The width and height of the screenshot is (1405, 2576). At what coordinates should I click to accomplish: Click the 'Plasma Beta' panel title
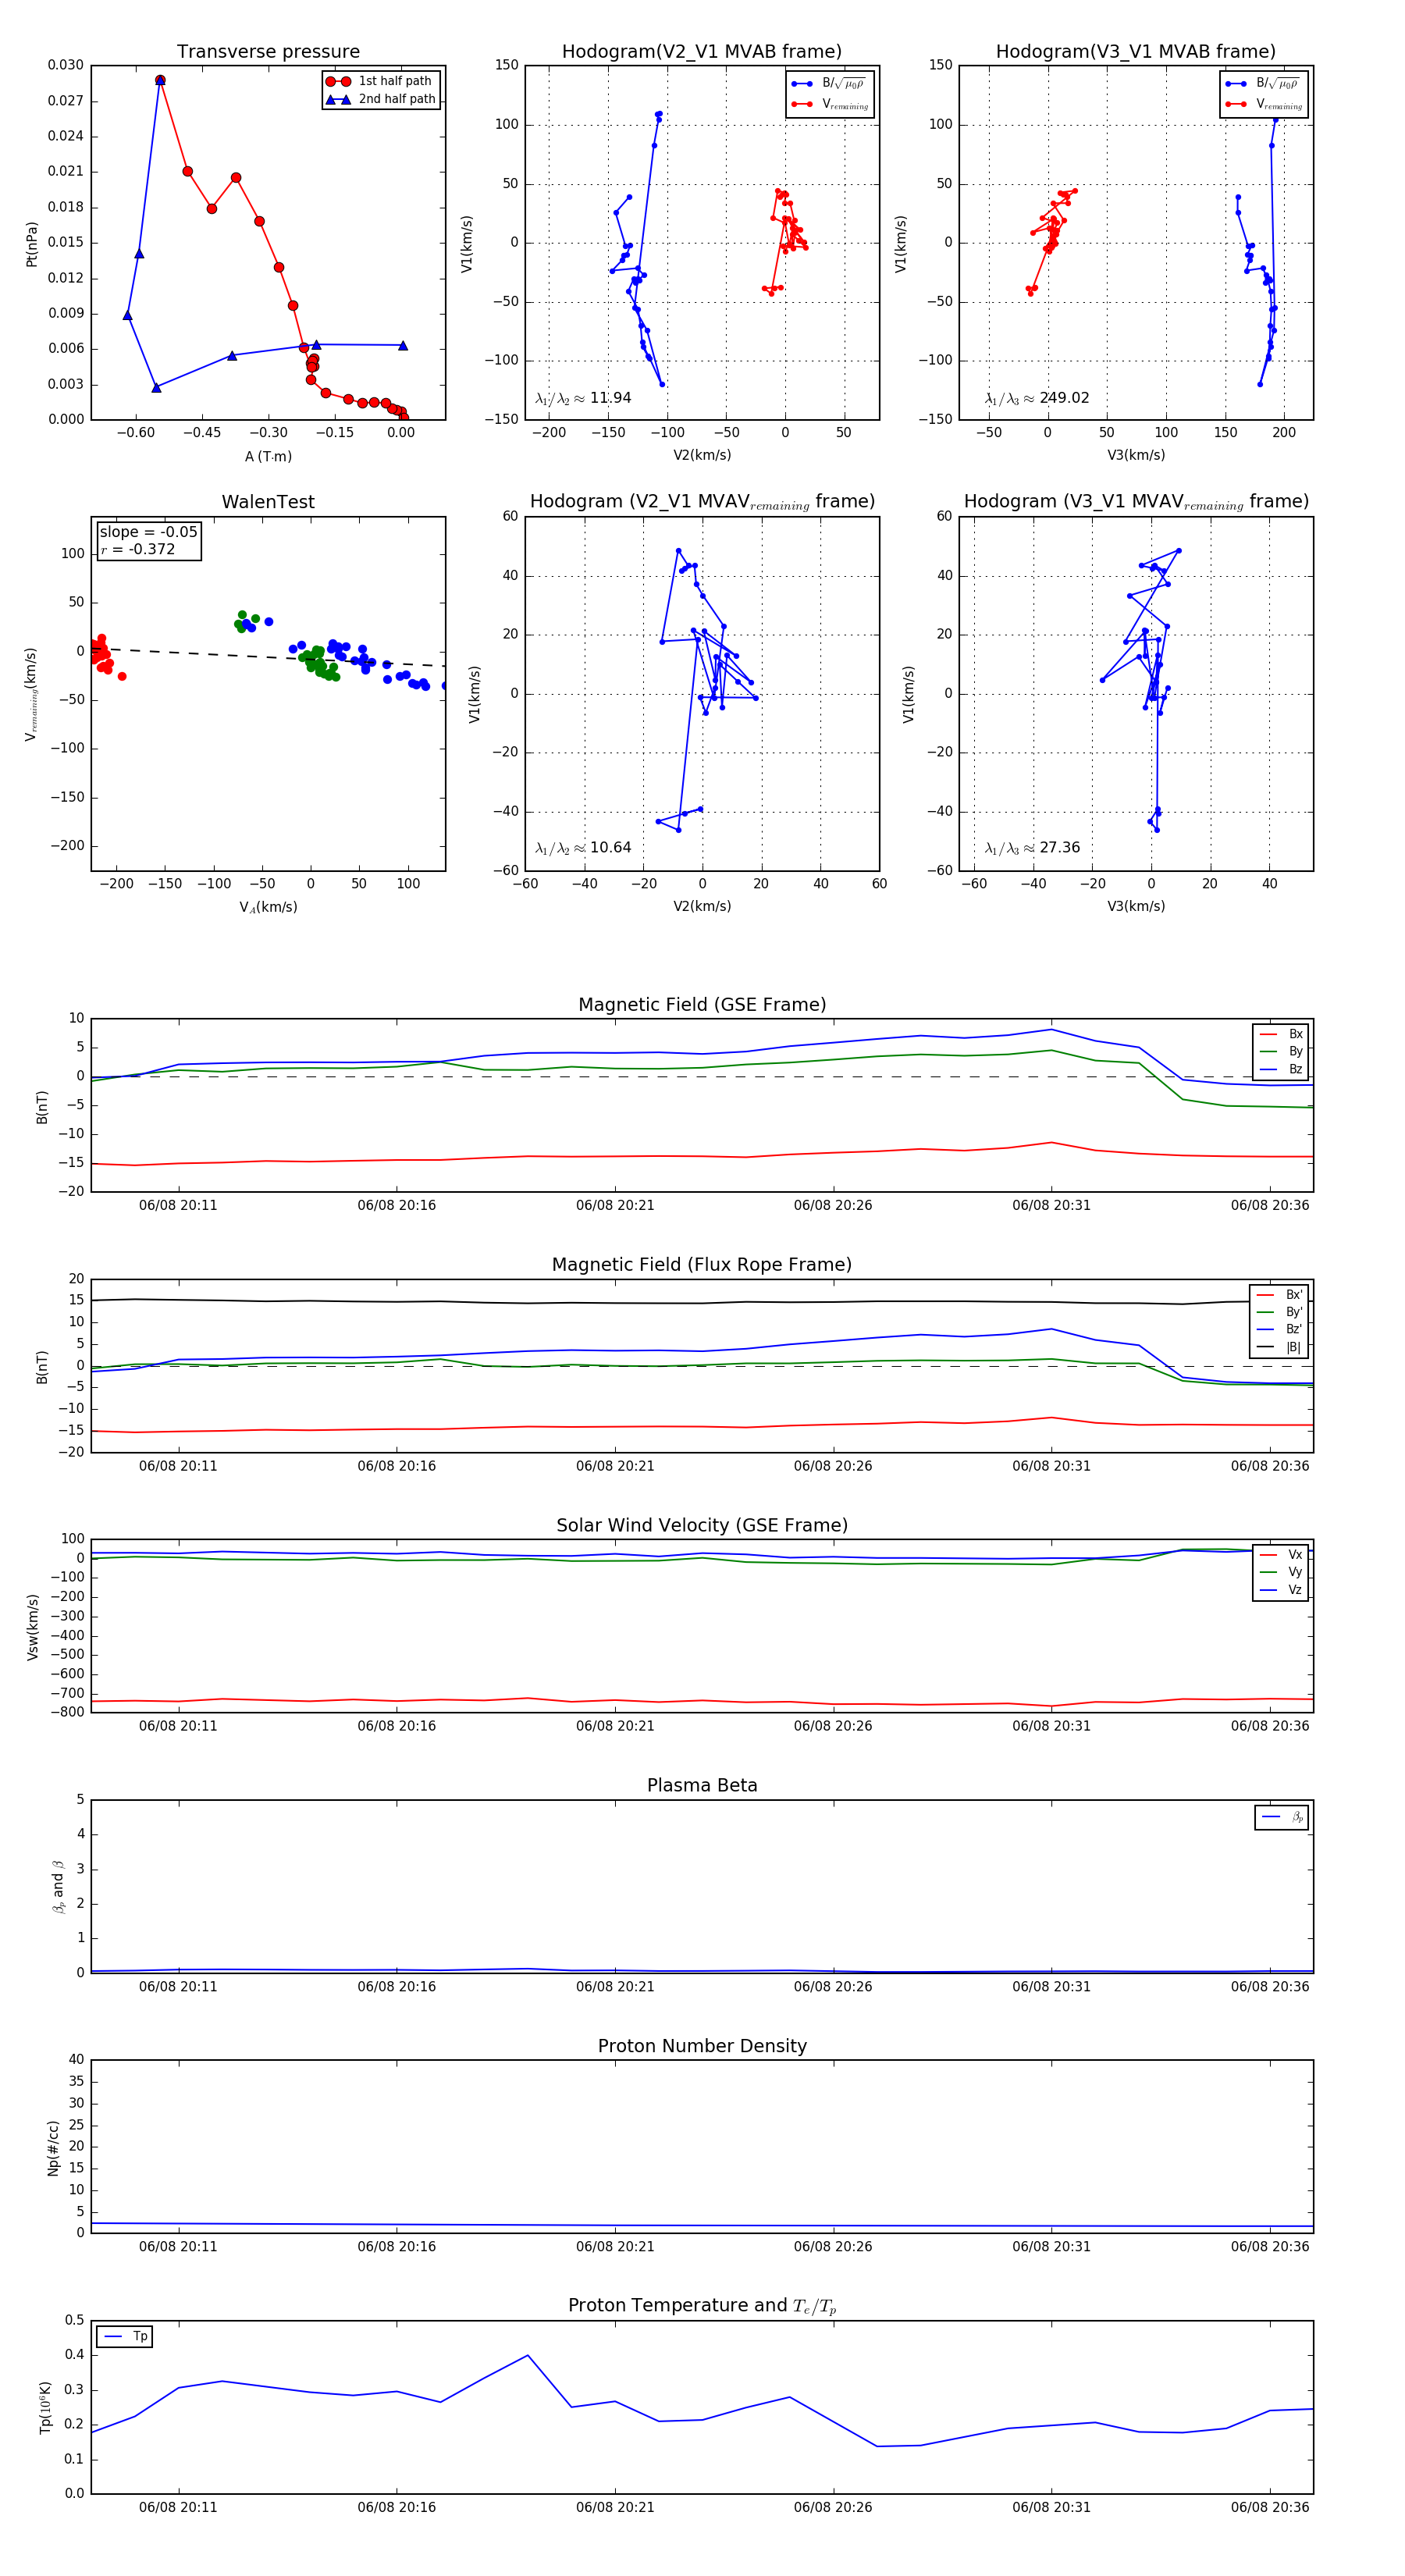pyautogui.click(x=702, y=1786)
